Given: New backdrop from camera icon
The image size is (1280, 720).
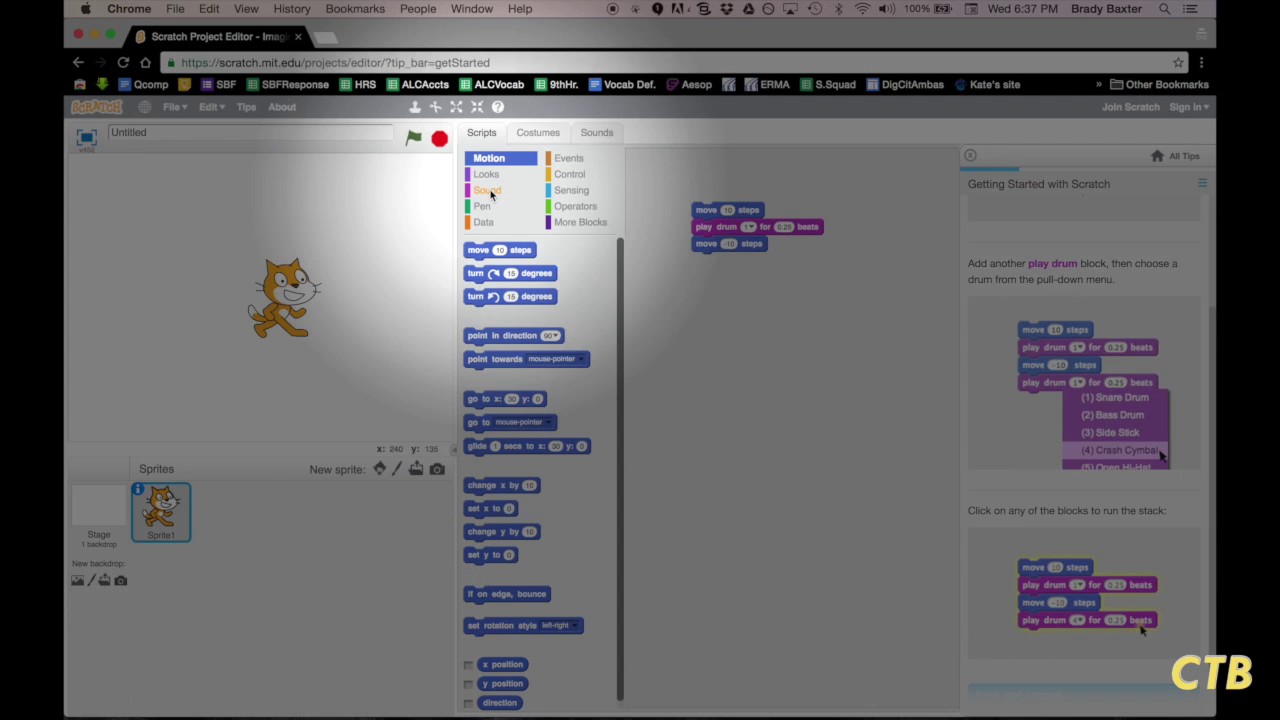Looking at the screenshot, I should click(x=121, y=580).
